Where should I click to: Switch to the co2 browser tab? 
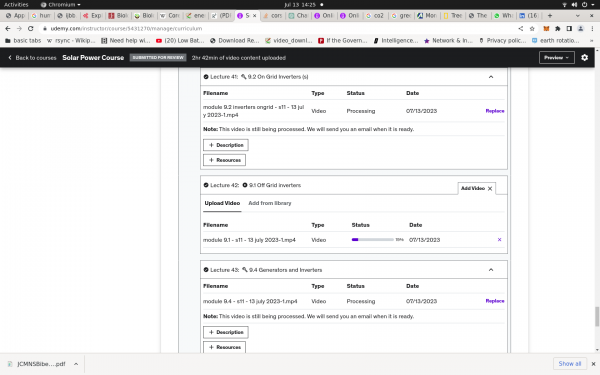point(375,16)
